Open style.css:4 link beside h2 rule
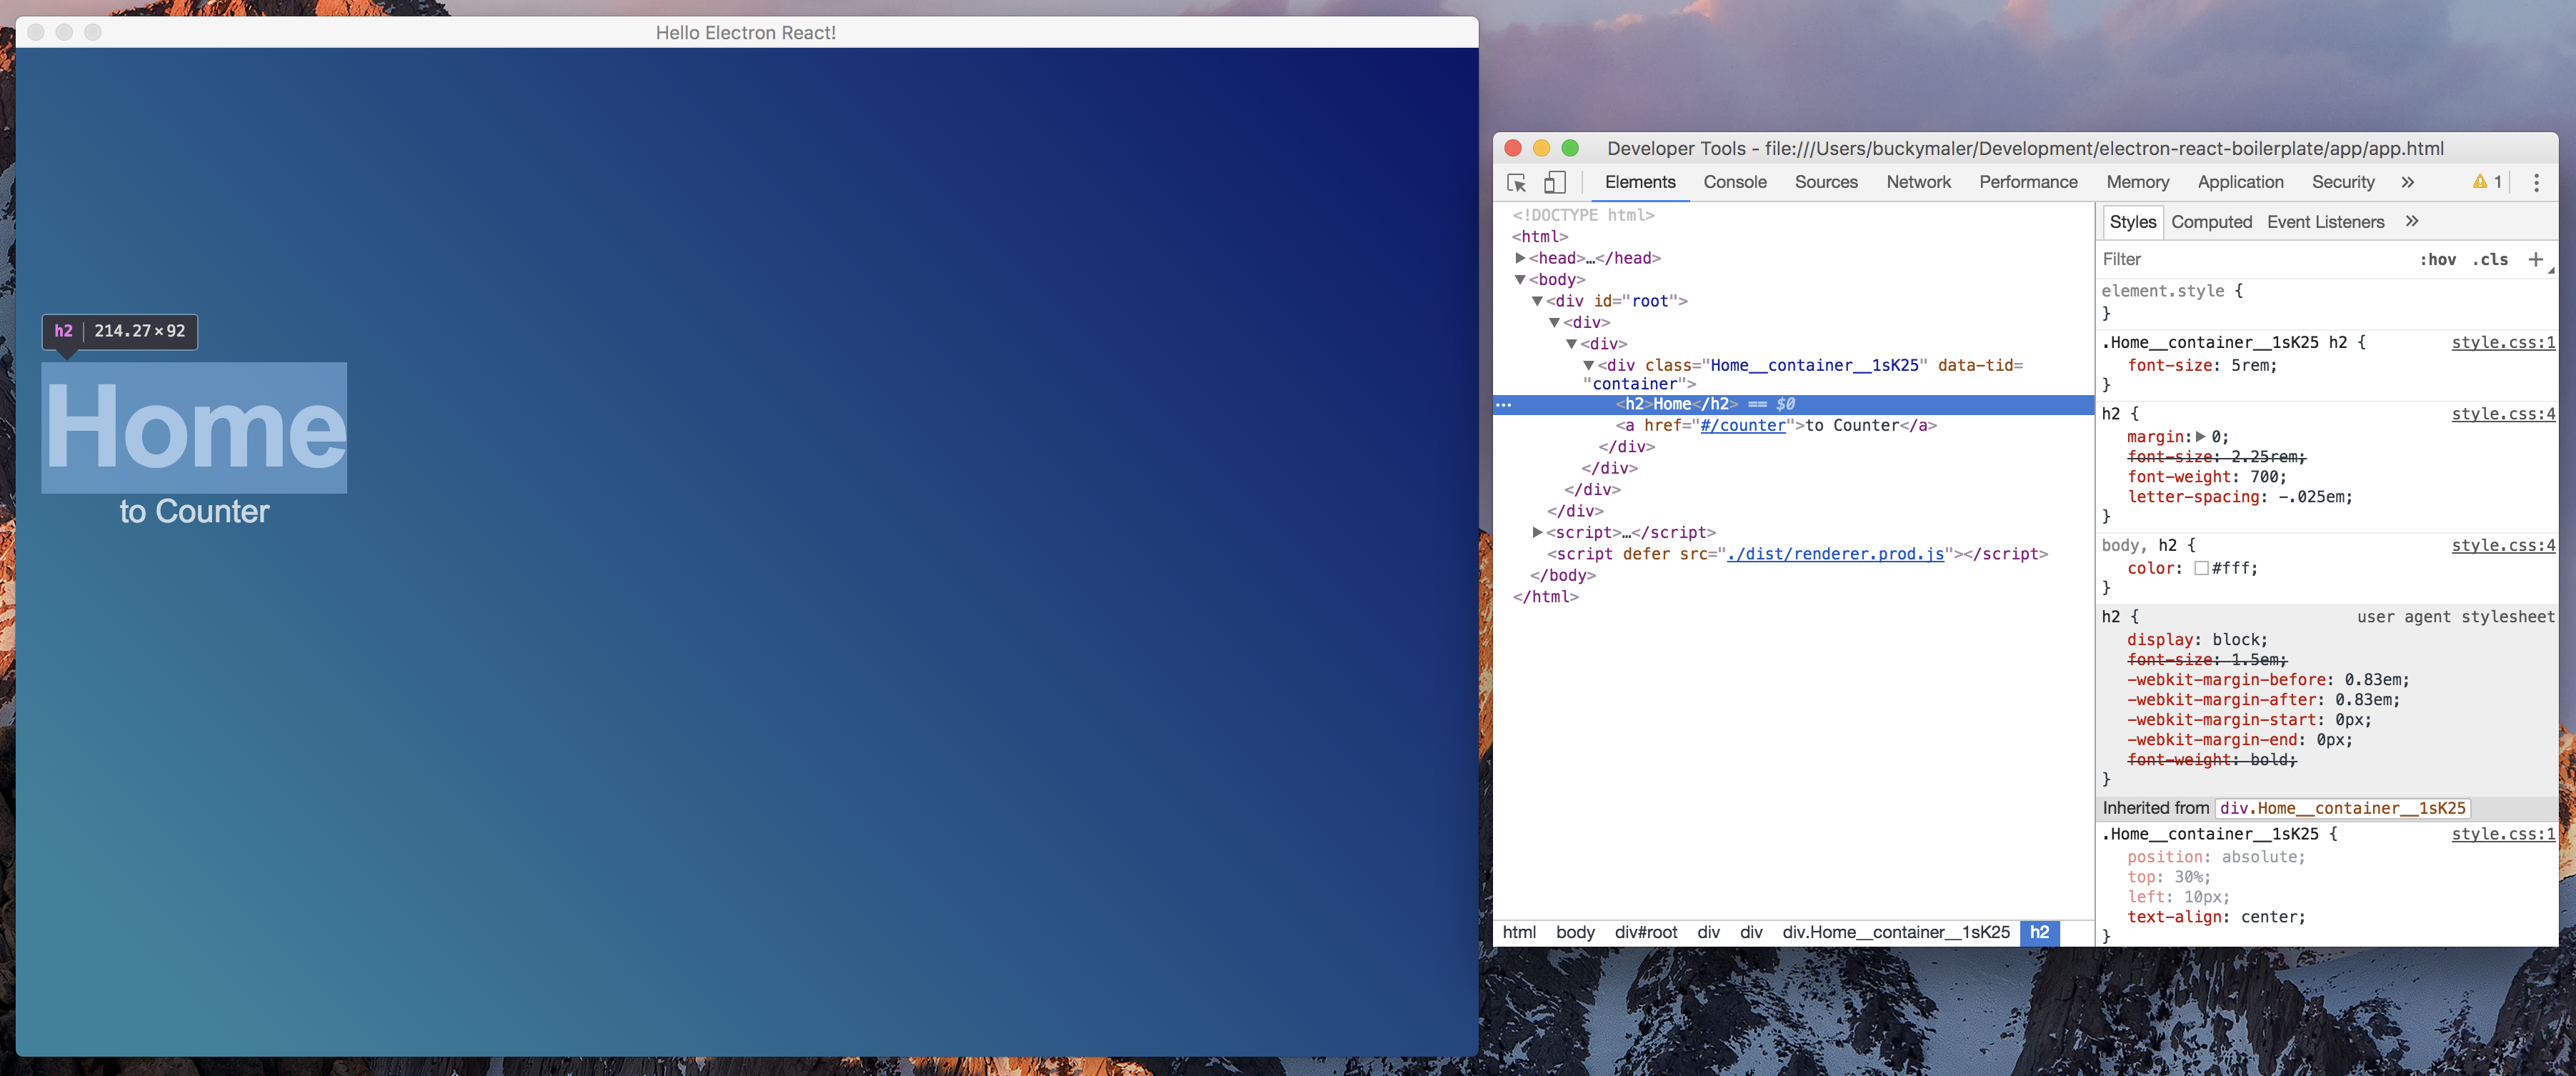 coord(2503,414)
